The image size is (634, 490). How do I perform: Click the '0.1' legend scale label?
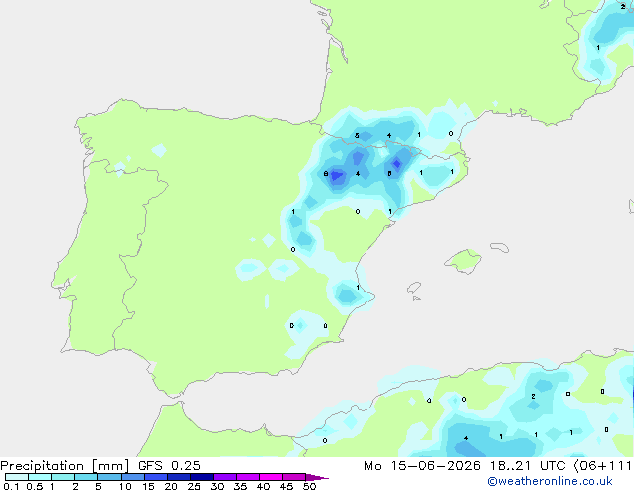click(11, 486)
